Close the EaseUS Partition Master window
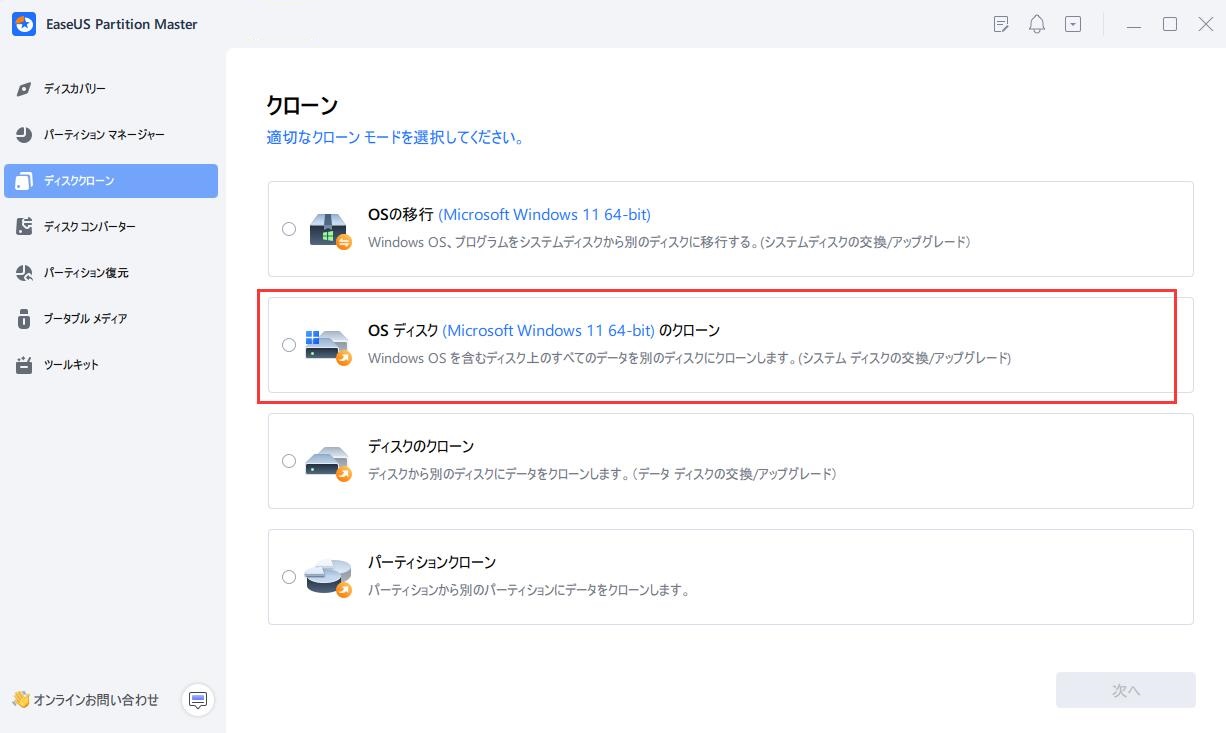1226x733 pixels. 1206,25
